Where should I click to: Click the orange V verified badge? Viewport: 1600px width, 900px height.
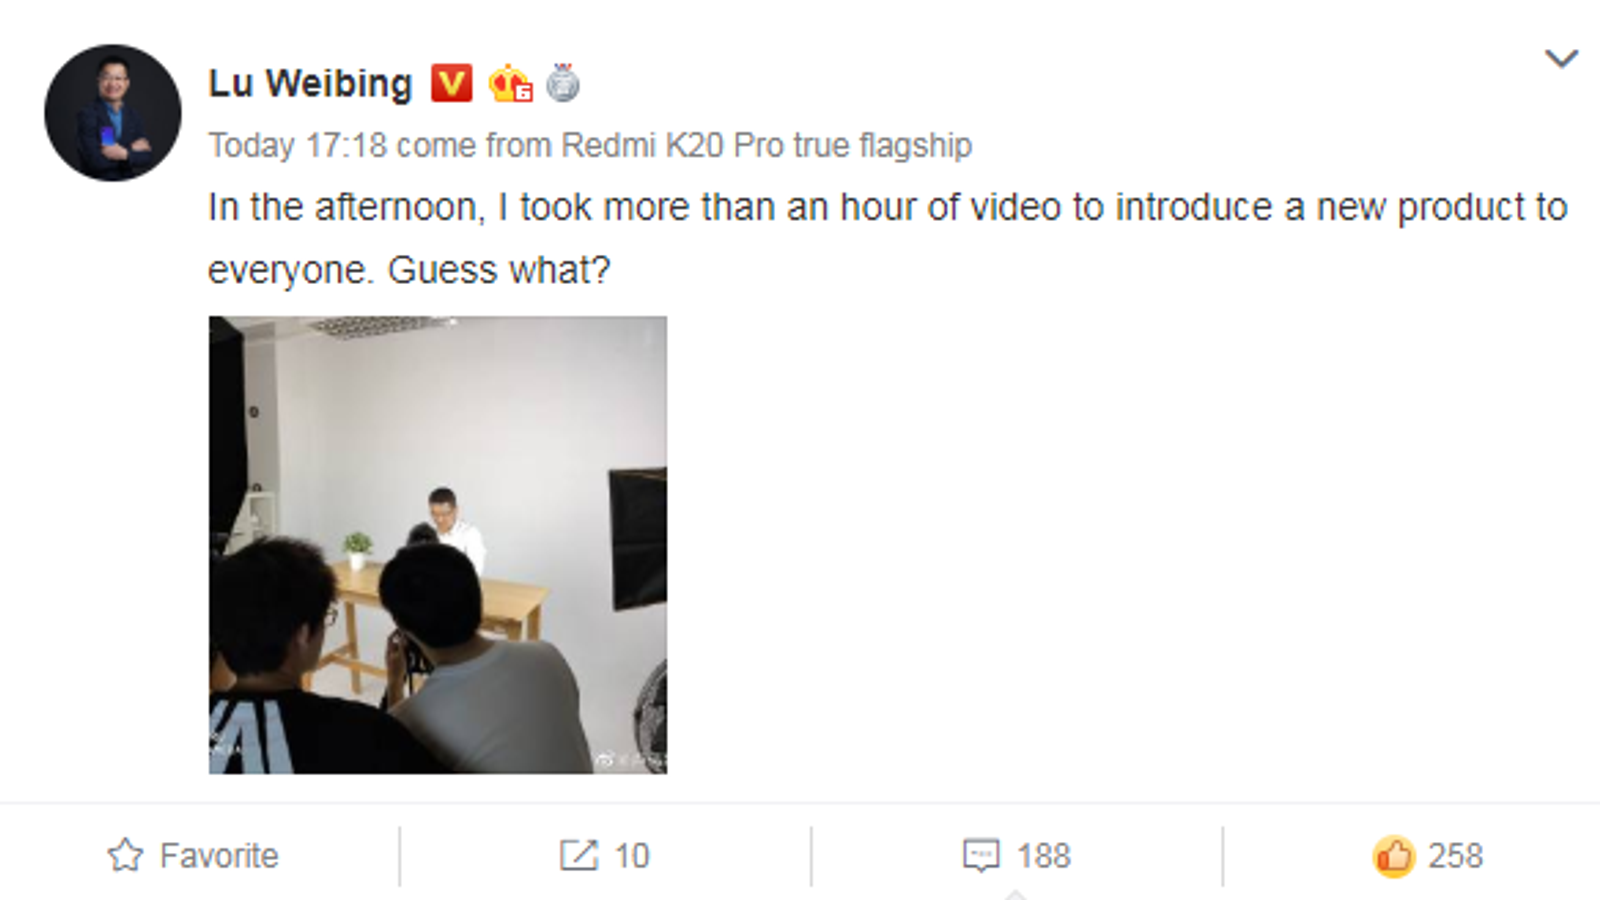(451, 83)
